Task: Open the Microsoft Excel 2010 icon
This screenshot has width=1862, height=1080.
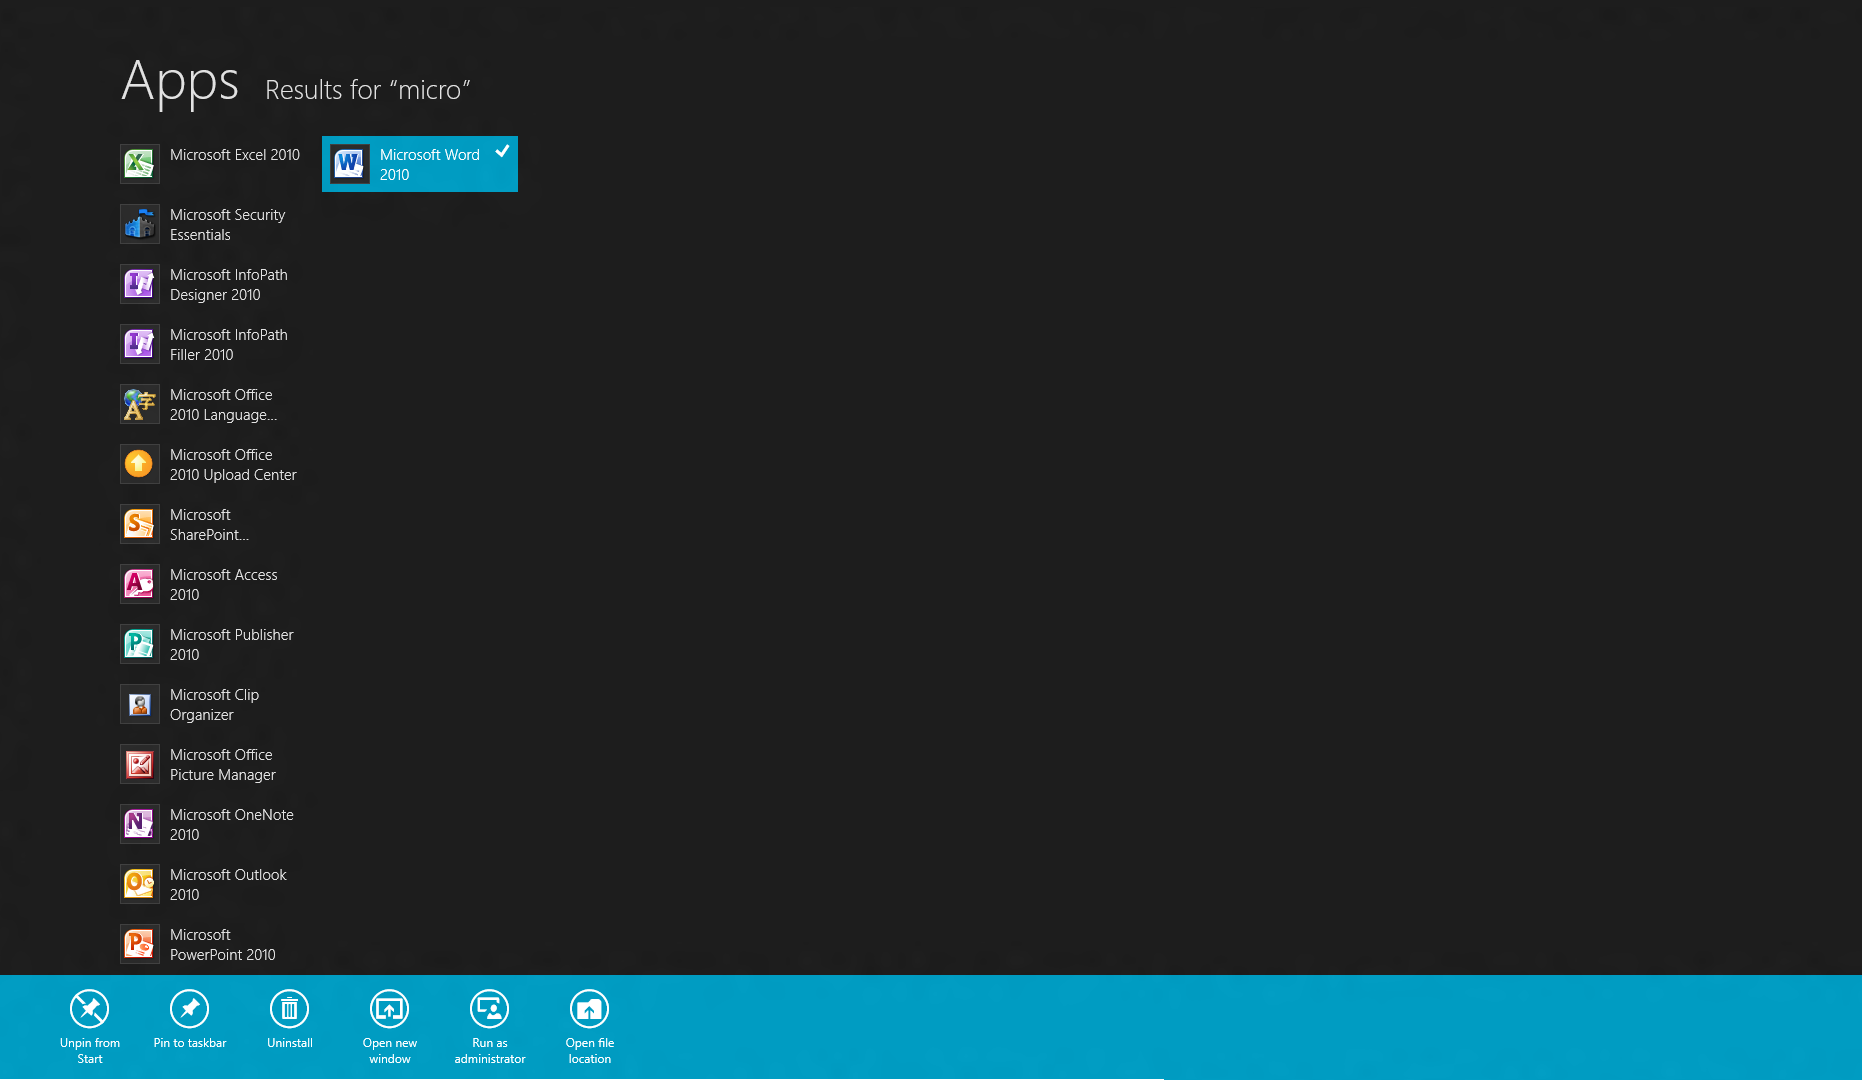Action: click(x=140, y=164)
